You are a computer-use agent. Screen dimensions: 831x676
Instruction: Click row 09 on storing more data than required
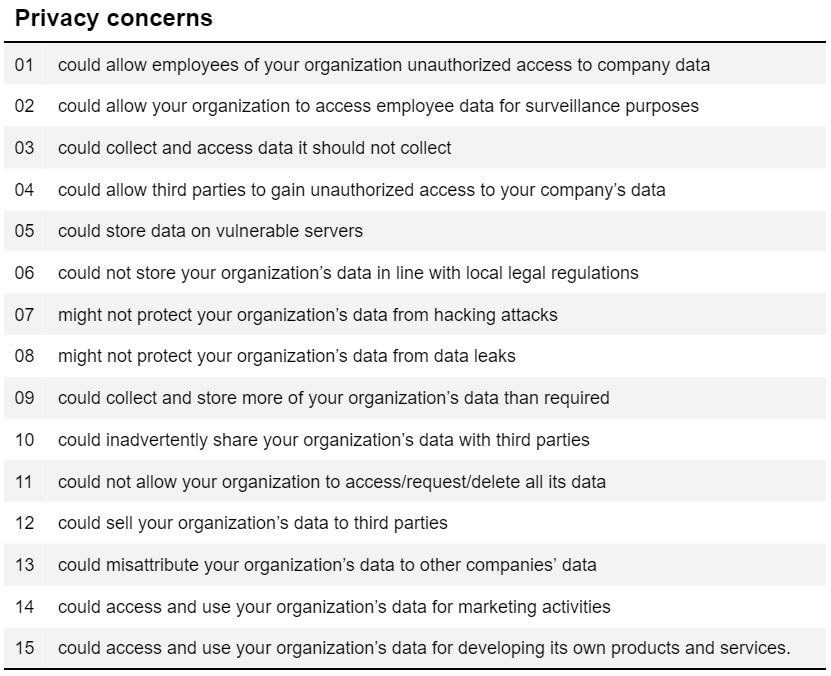(x=415, y=398)
